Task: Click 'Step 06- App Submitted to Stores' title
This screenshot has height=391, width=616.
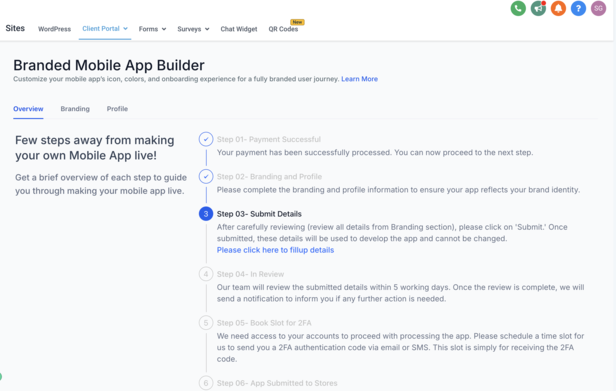Action: (277, 383)
